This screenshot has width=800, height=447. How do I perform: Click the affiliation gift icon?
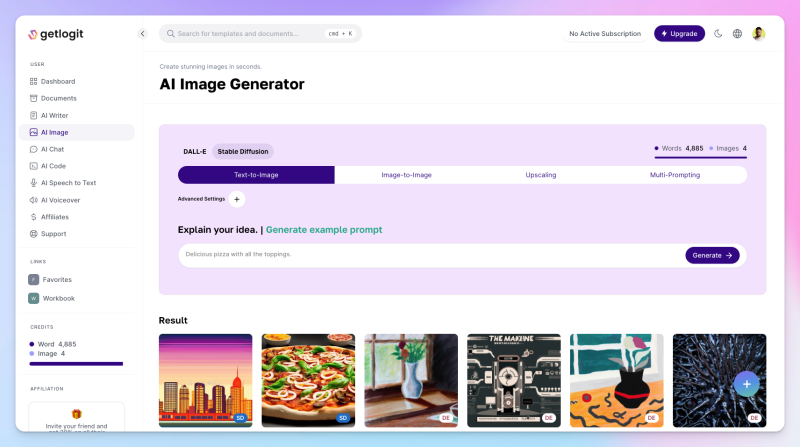[77, 413]
